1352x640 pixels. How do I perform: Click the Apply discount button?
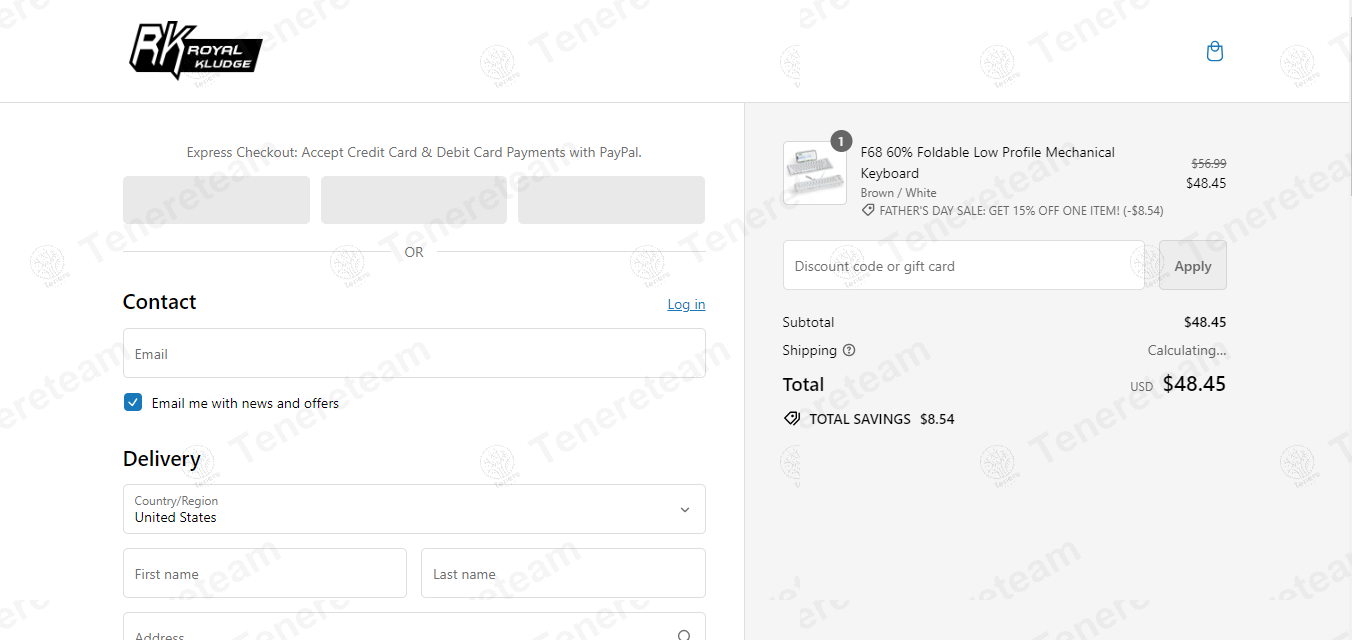point(1193,265)
